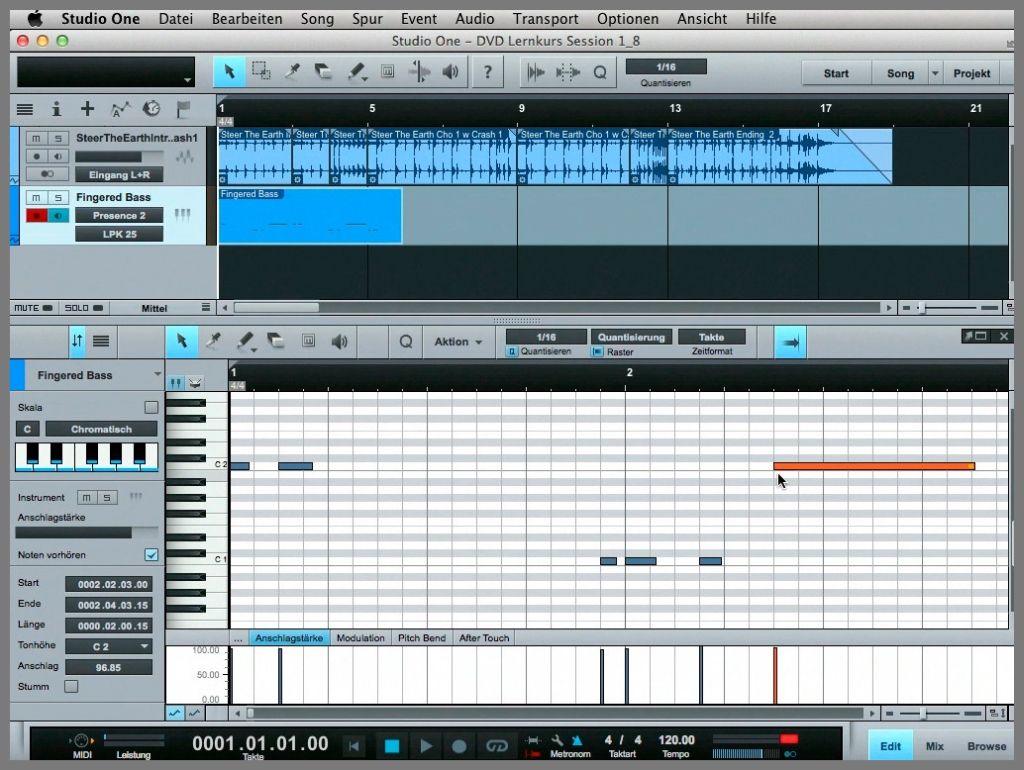The width and height of the screenshot is (1024, 770).
Task: Show automation with the curve icon
Action: [x=120, y=109]
